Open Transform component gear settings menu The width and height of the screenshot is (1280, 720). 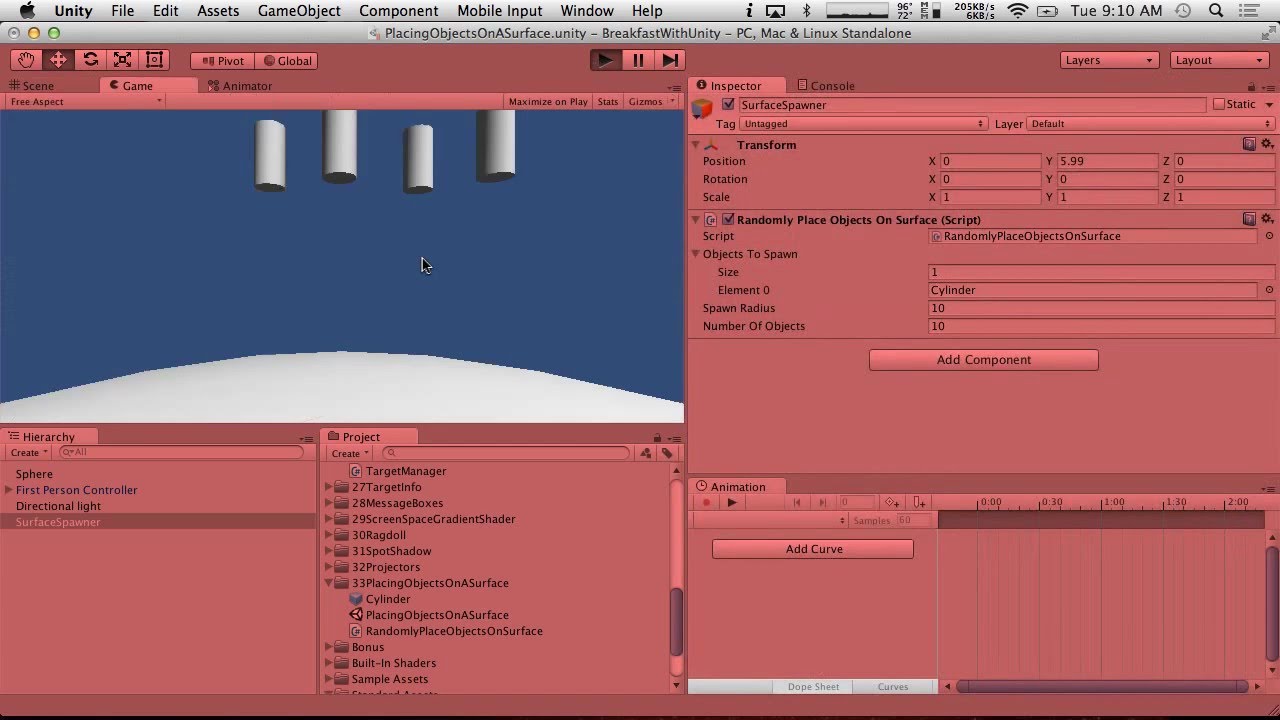tap(1267, 144)
